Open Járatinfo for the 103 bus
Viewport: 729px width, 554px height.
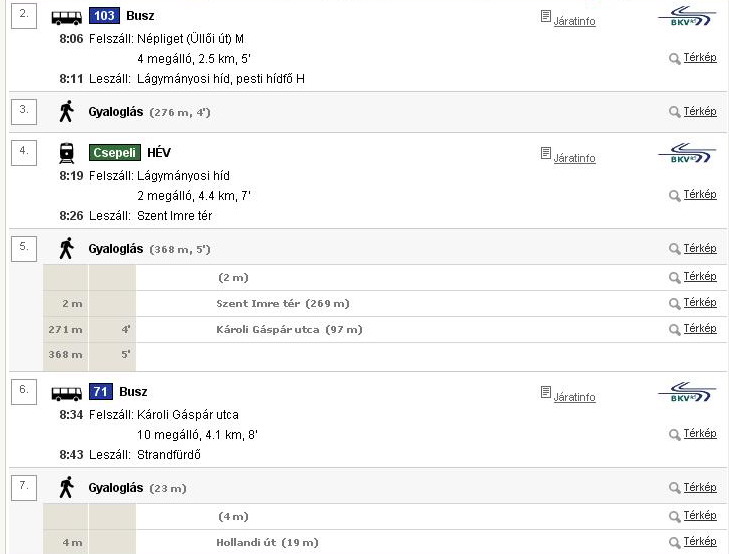574,21
